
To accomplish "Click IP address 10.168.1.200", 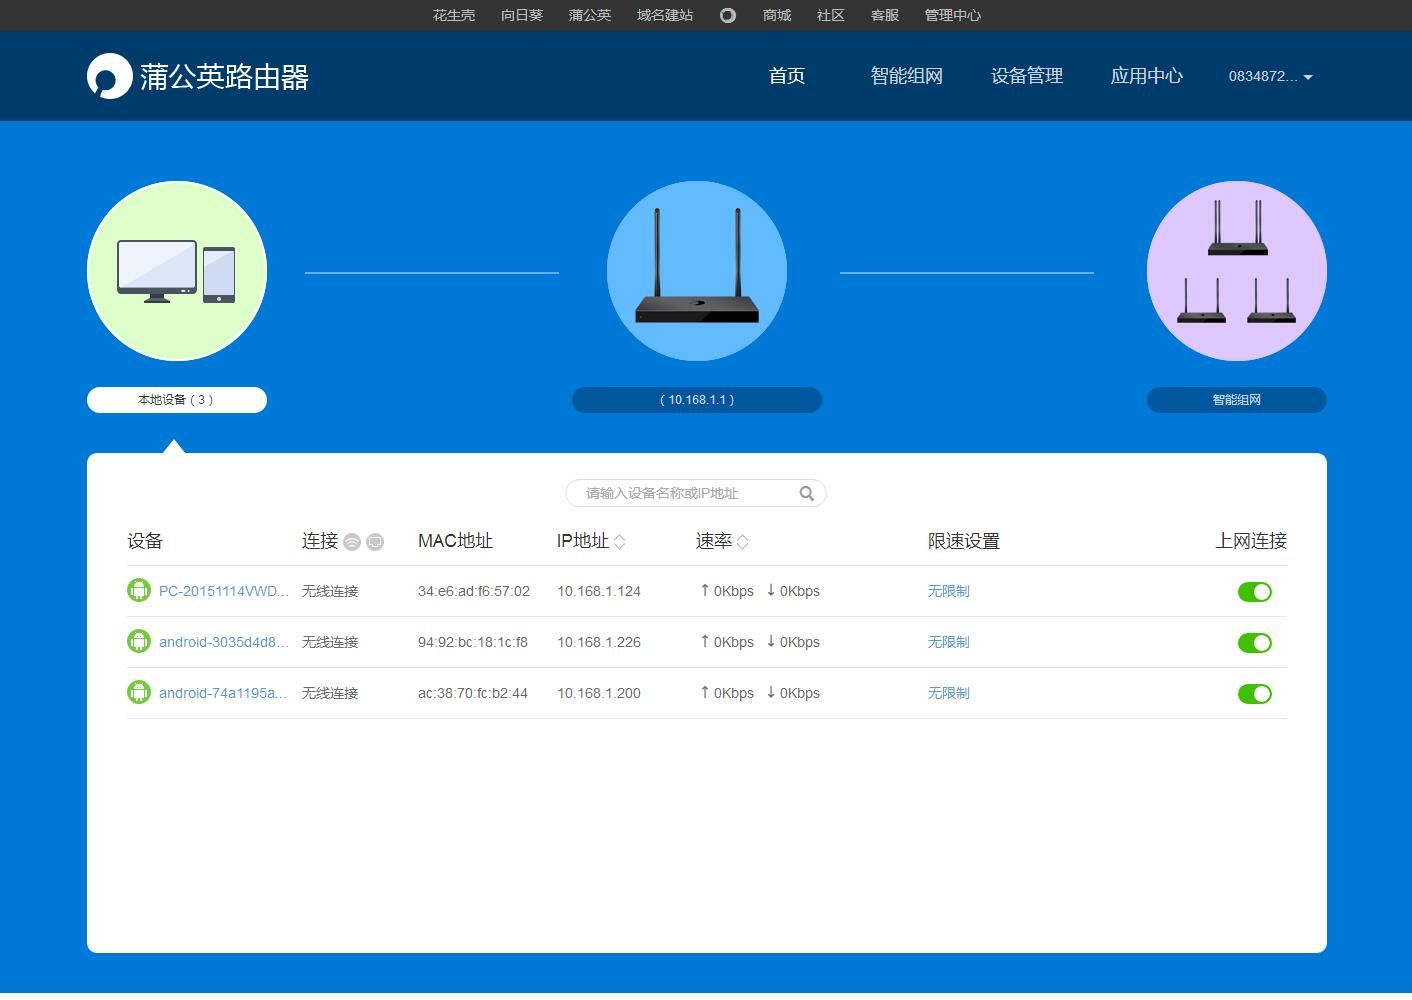I will click(x=599, y=693).
